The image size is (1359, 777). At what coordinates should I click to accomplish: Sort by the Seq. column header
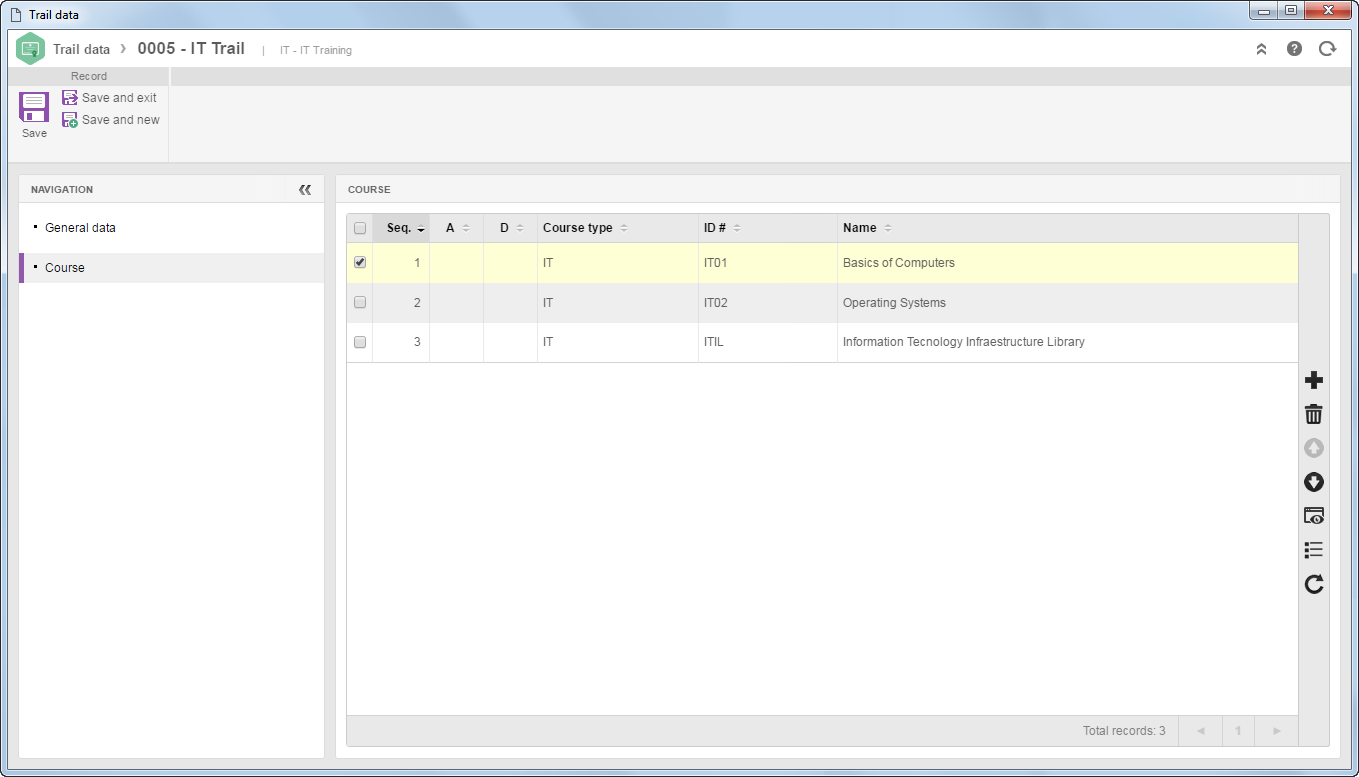coord(402,228)
